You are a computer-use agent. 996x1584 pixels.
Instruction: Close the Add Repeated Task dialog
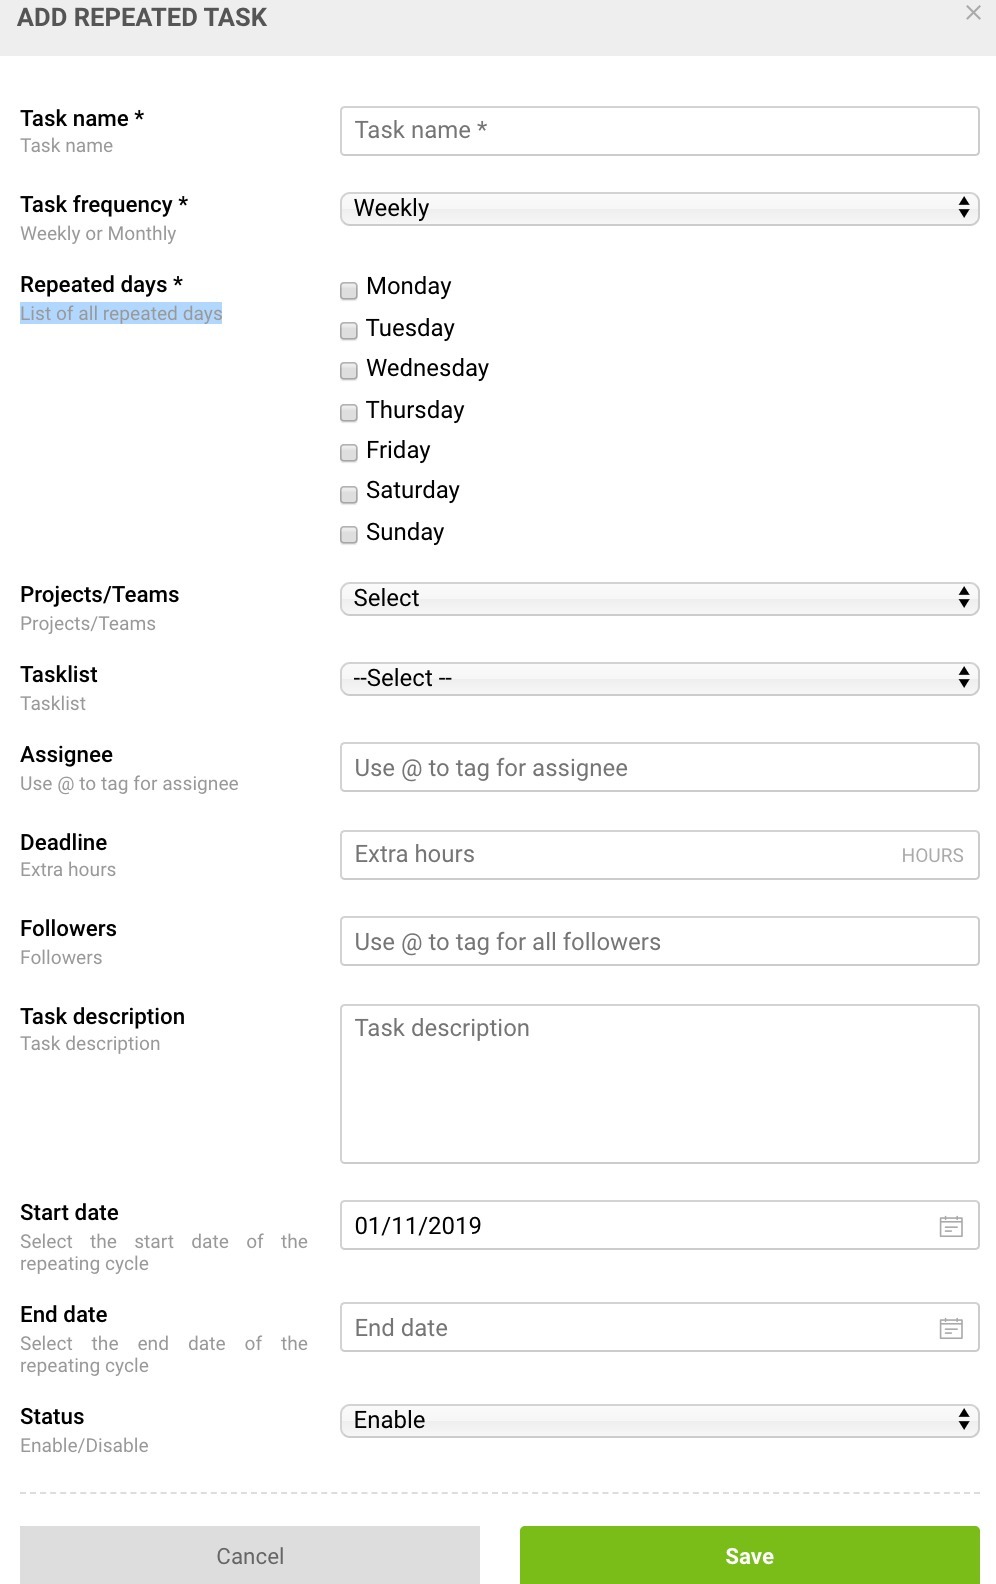click(974, 14)
